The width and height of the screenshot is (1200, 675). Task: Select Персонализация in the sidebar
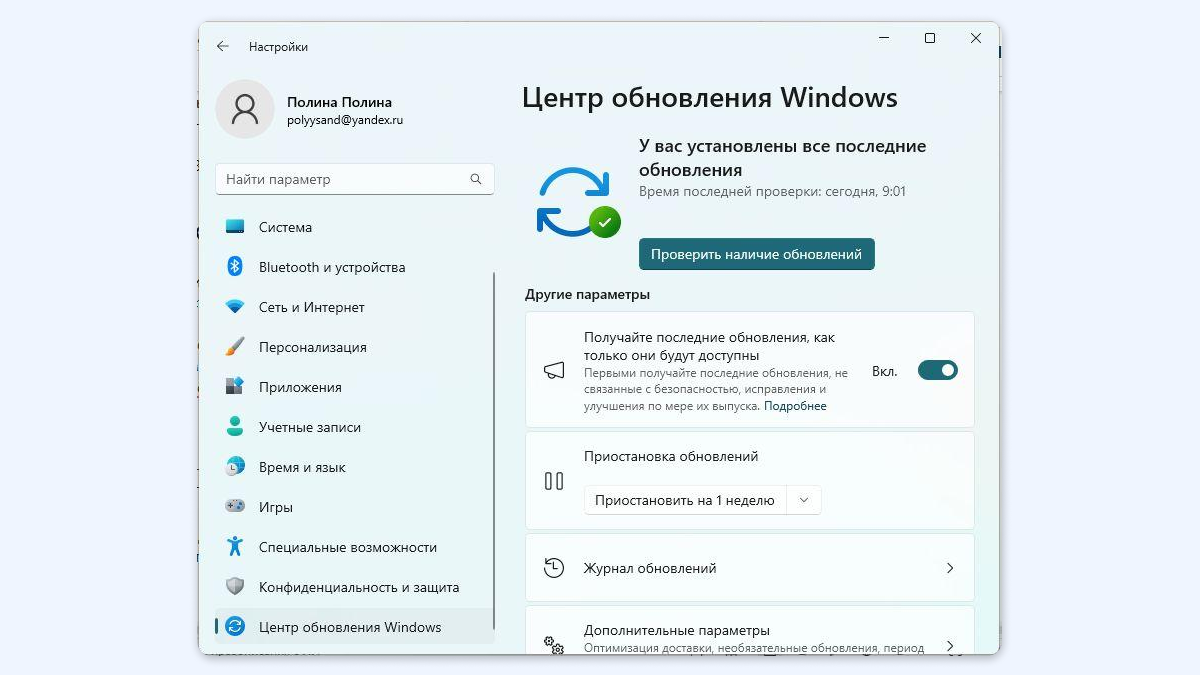354,347
